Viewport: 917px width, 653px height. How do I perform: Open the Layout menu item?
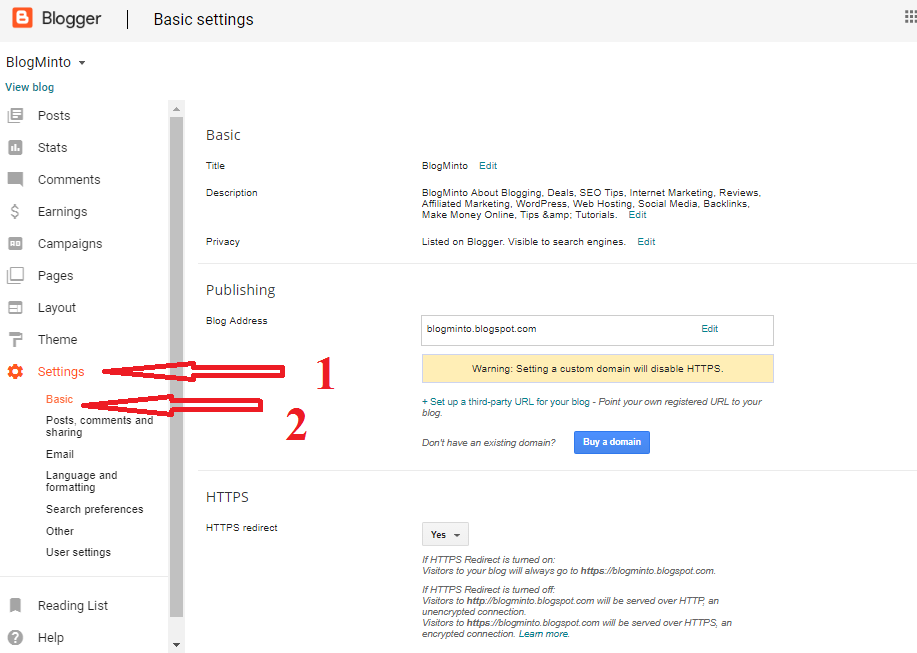pyautogui.click(x=57, y=308)
